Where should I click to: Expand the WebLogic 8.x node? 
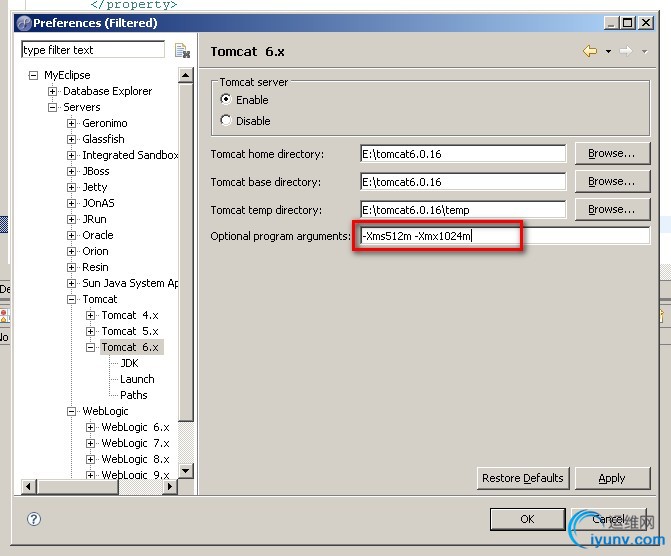click(x=90, y=459)
